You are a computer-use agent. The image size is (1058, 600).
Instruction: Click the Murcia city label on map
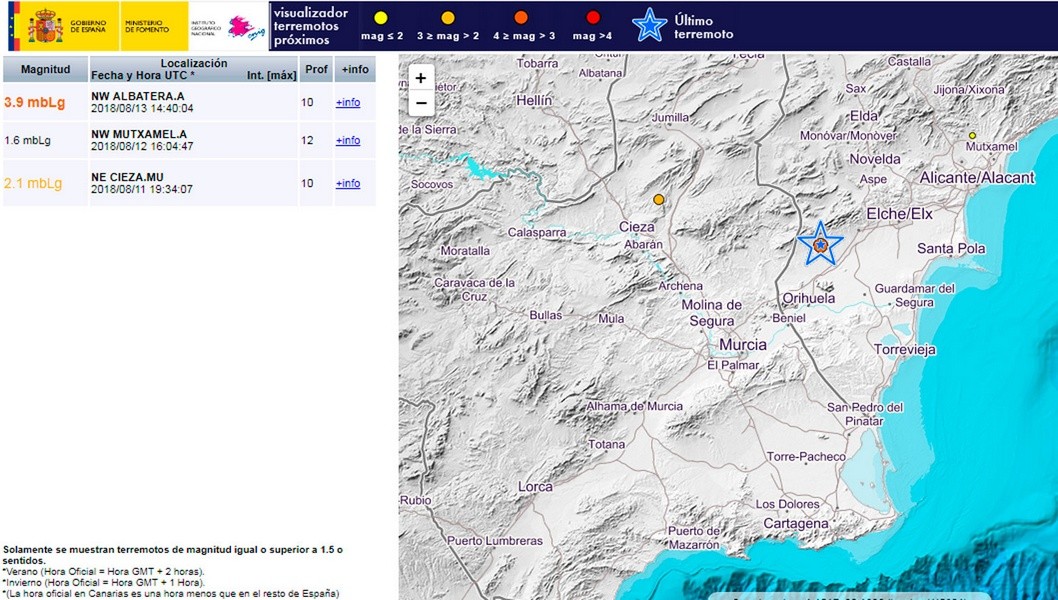click(743, 345)
